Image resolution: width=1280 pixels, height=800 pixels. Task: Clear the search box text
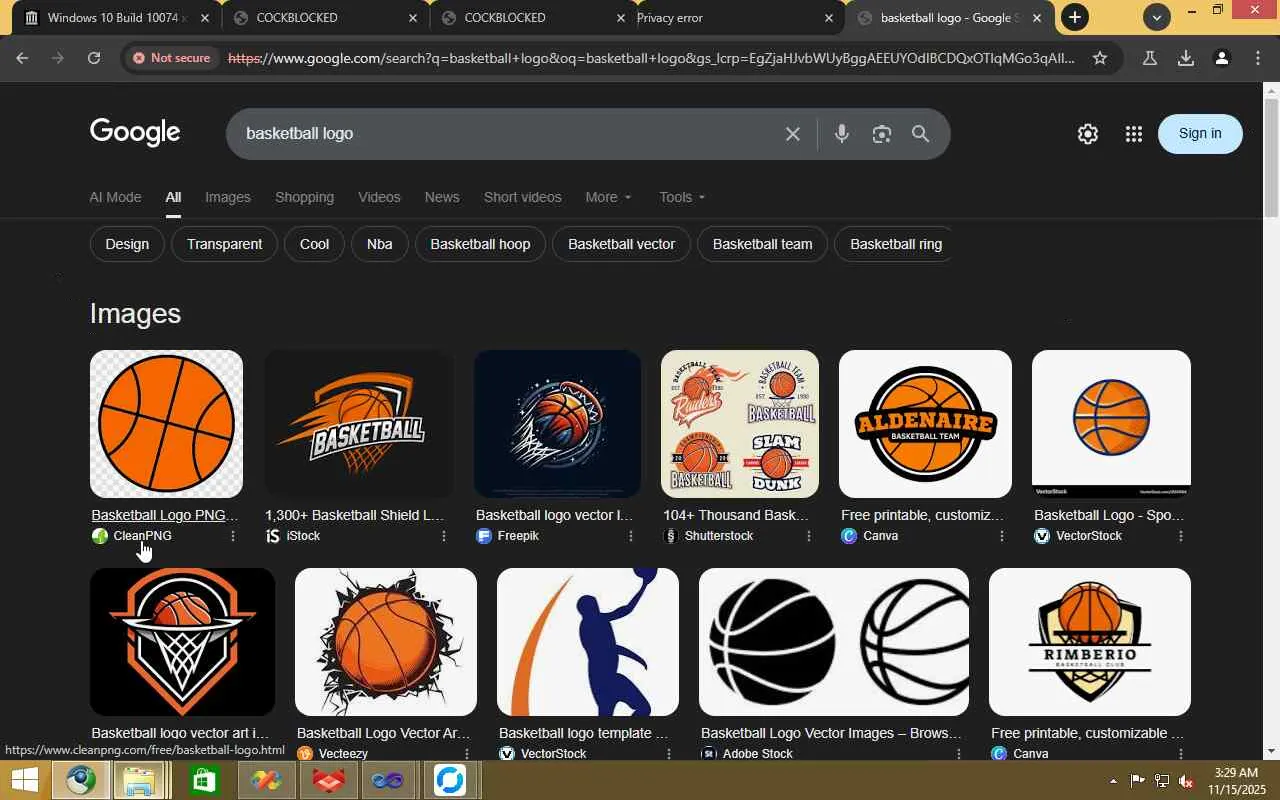point(793,134)
